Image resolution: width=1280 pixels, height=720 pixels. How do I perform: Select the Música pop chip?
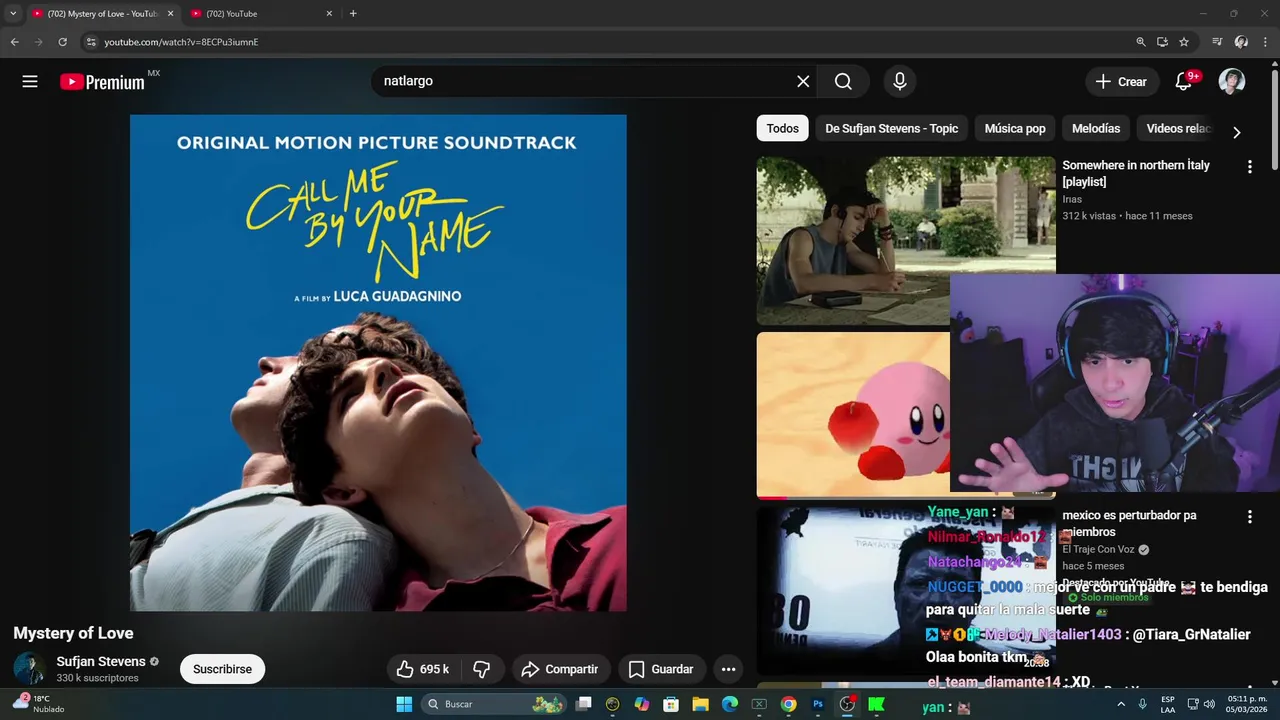(x=1015, y=128)
